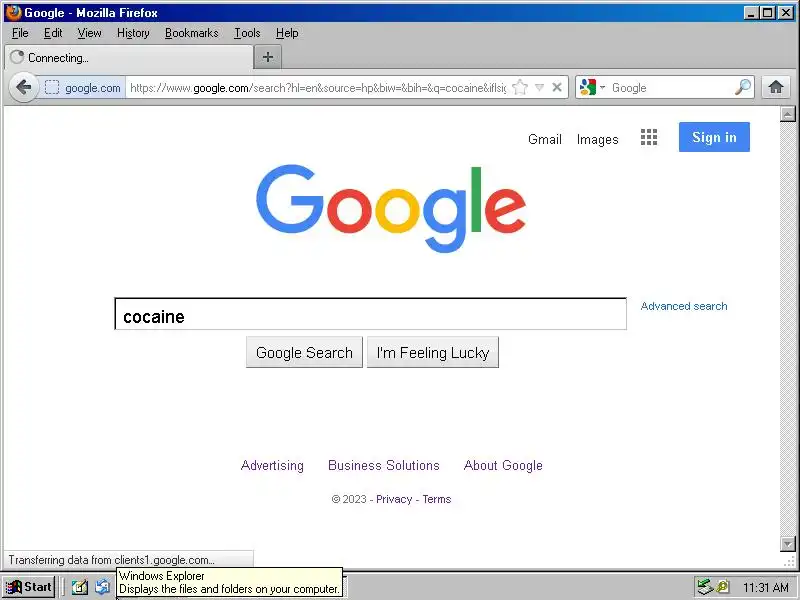This screenshot has width=800, height=600.
Task: Open the Gmail link
Action: click(x=544, y=139)
